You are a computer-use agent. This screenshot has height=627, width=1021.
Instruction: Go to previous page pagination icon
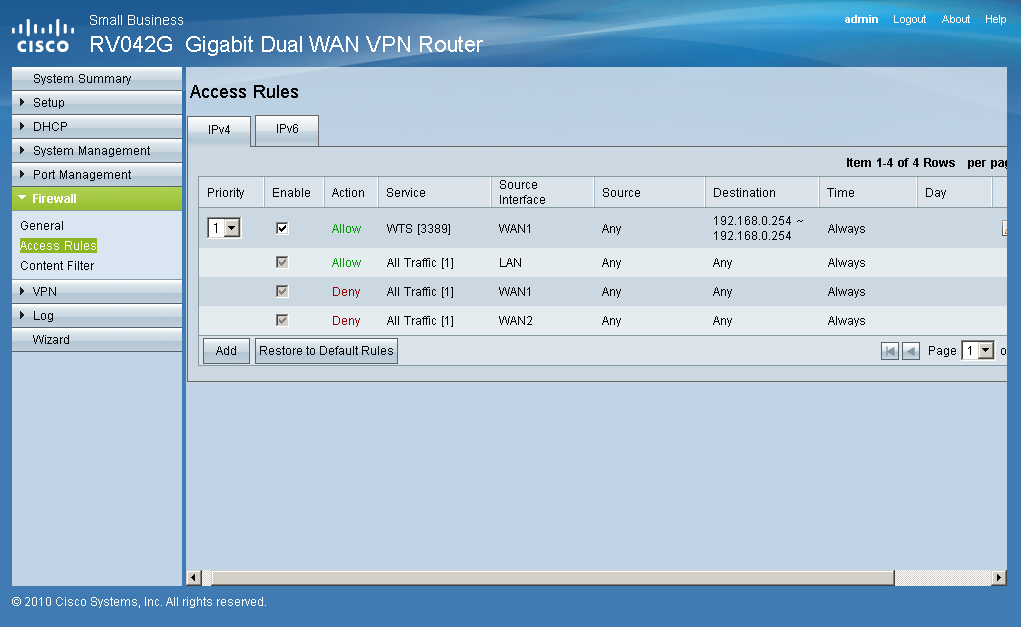pos(911,352)
